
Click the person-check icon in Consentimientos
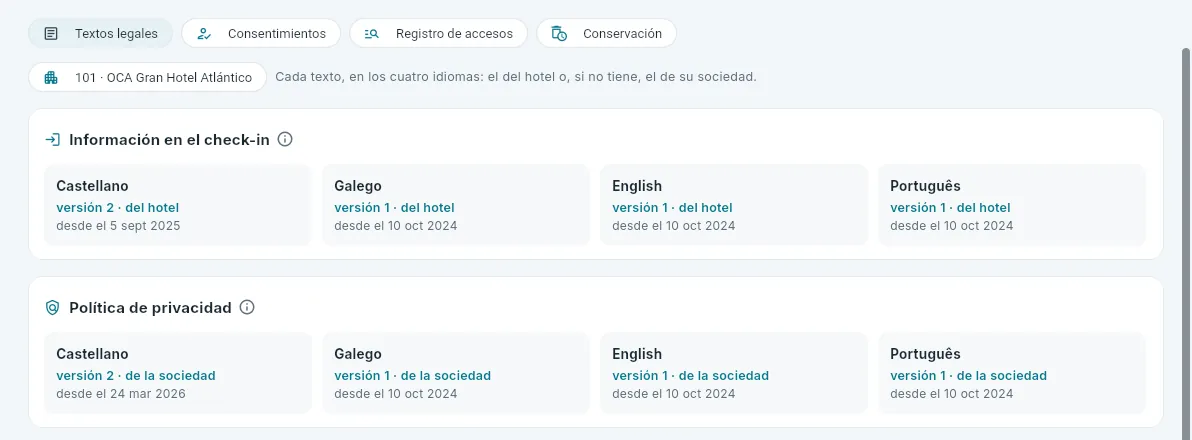204,33
